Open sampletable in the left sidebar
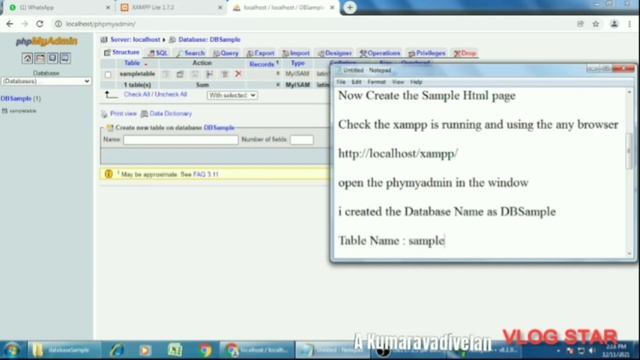Screen dimensions: 640x360 pyautogui.click(x=22, y=111)
